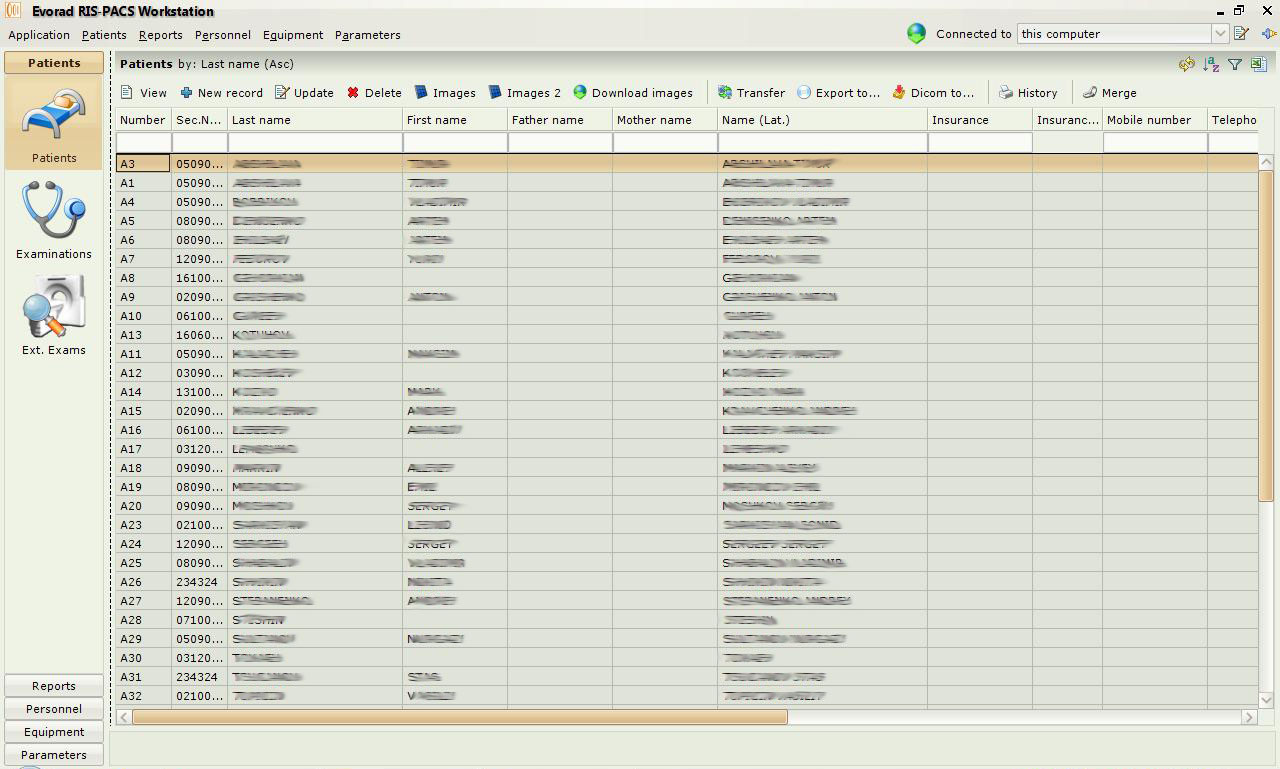Click the edit connection icon
Screen dimensions: 1280x769
[1242, 34]
